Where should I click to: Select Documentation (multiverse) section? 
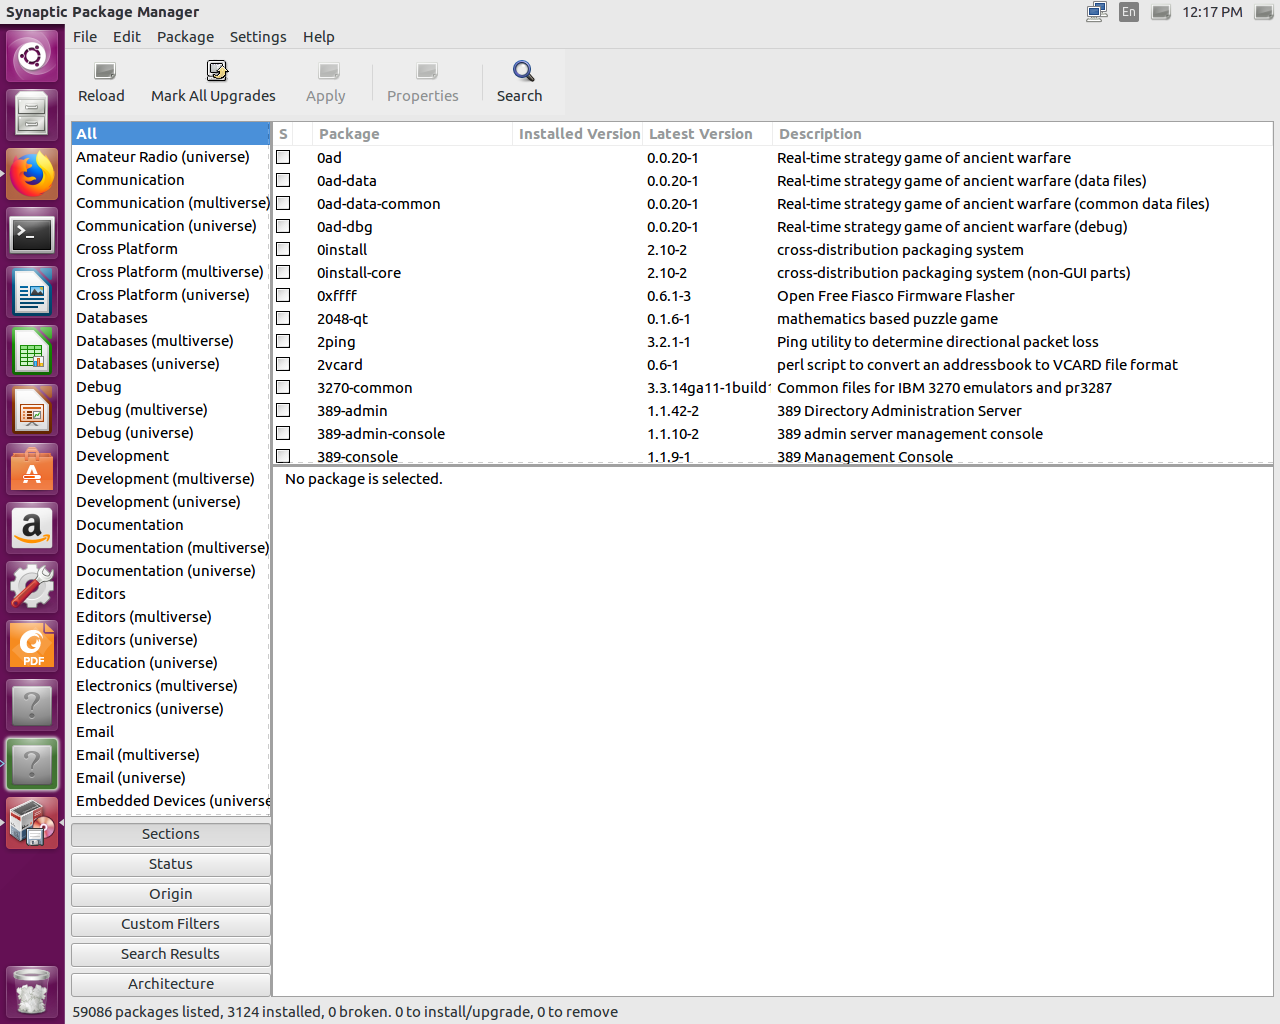[171, 548]
